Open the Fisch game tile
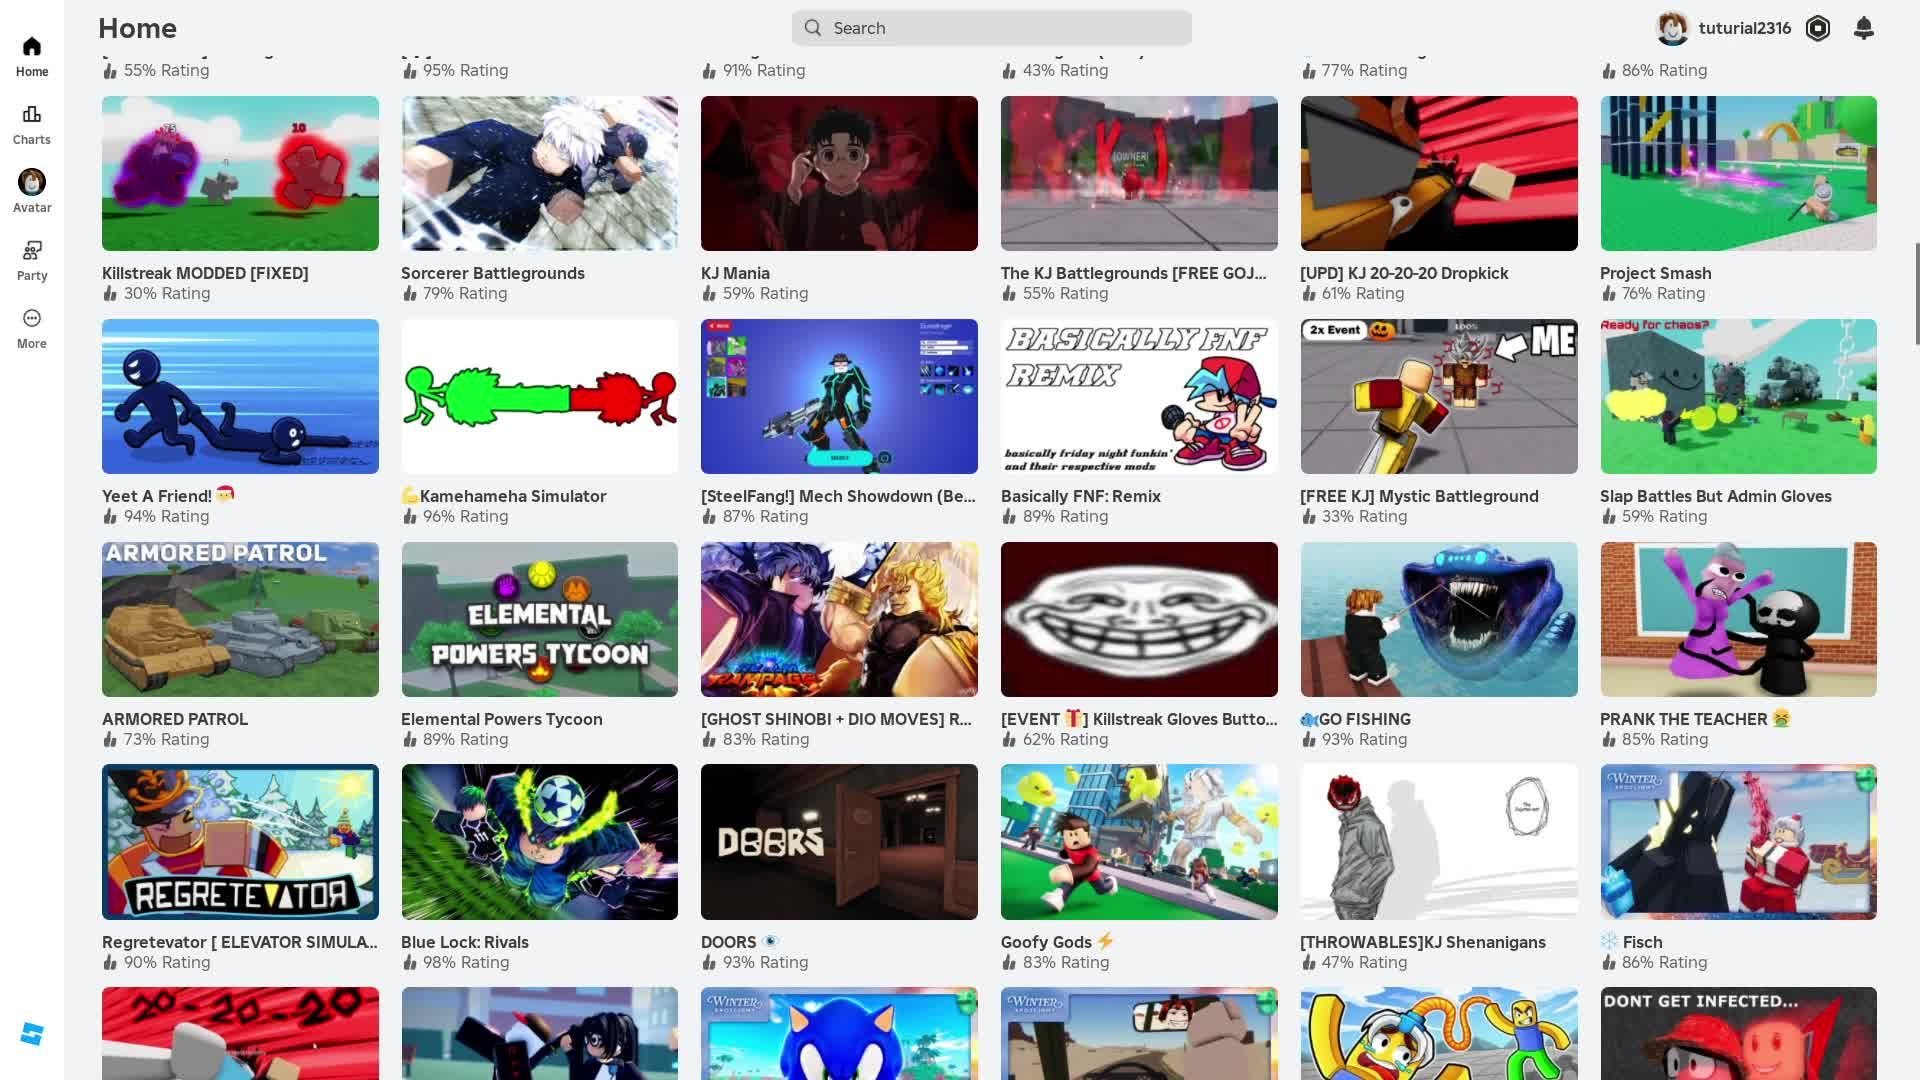 pyautogui.click(x=1738, y=842)
